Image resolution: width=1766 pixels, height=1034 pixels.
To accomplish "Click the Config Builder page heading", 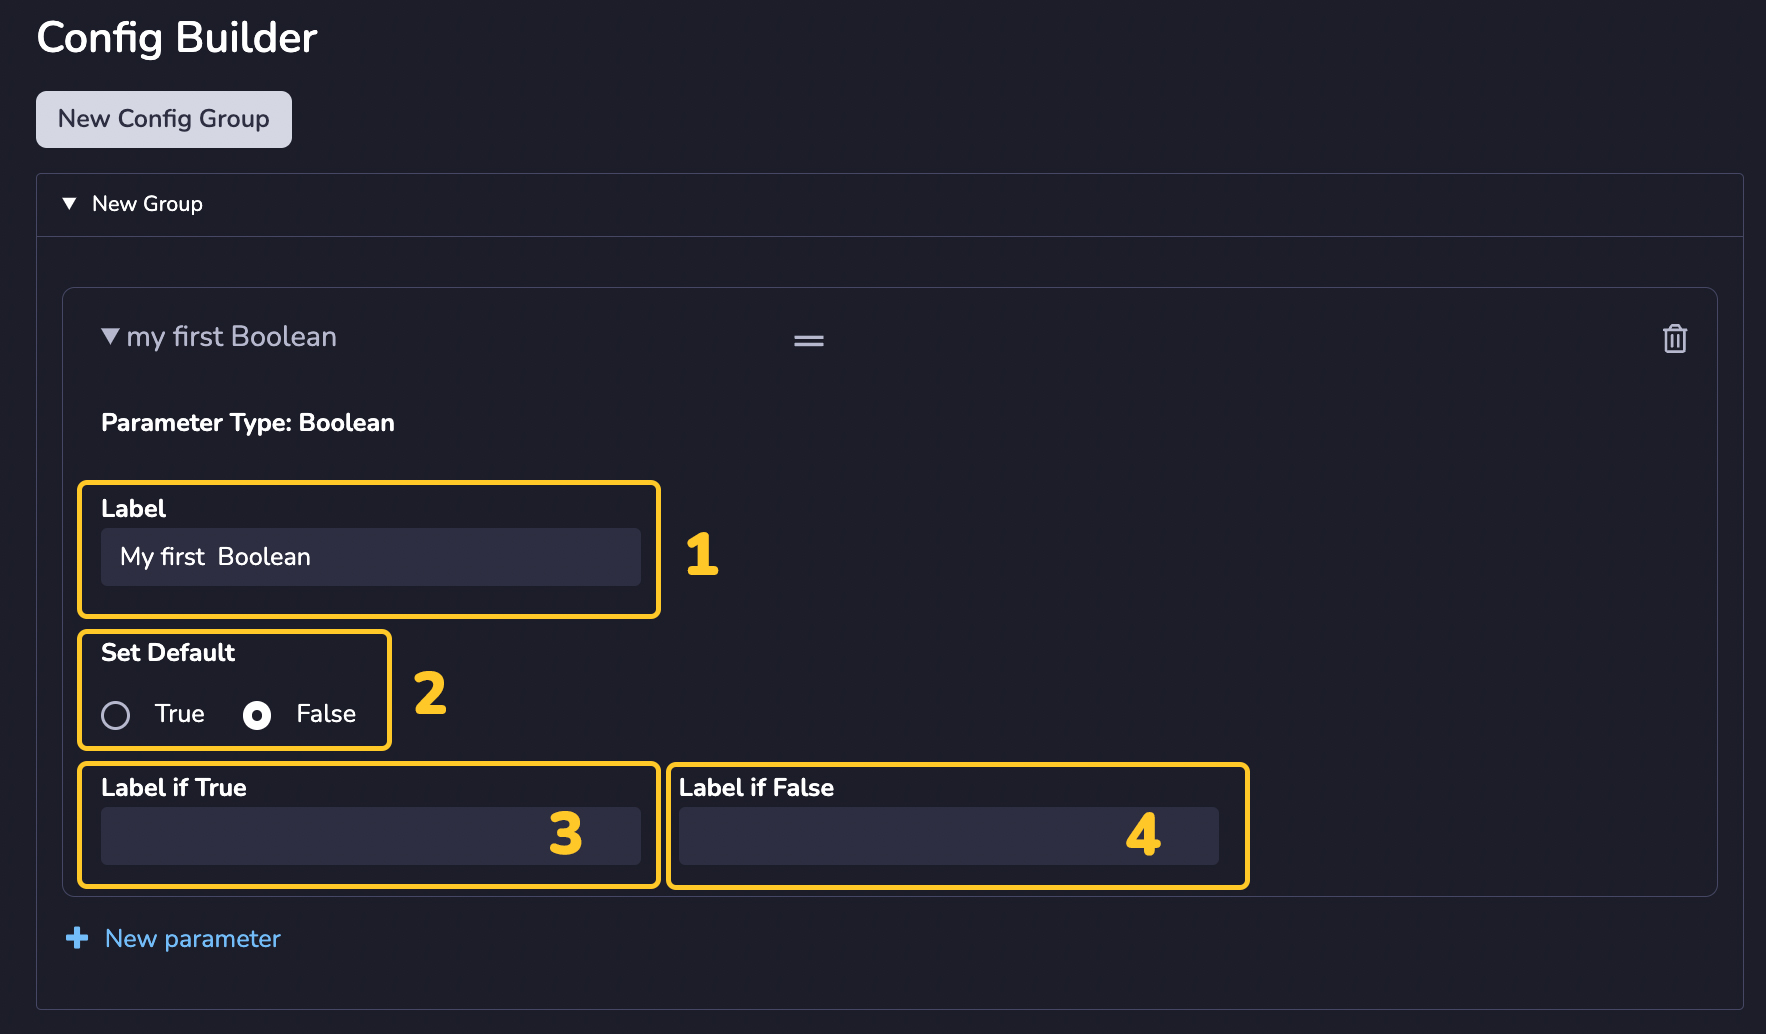I will click(177, 38).
